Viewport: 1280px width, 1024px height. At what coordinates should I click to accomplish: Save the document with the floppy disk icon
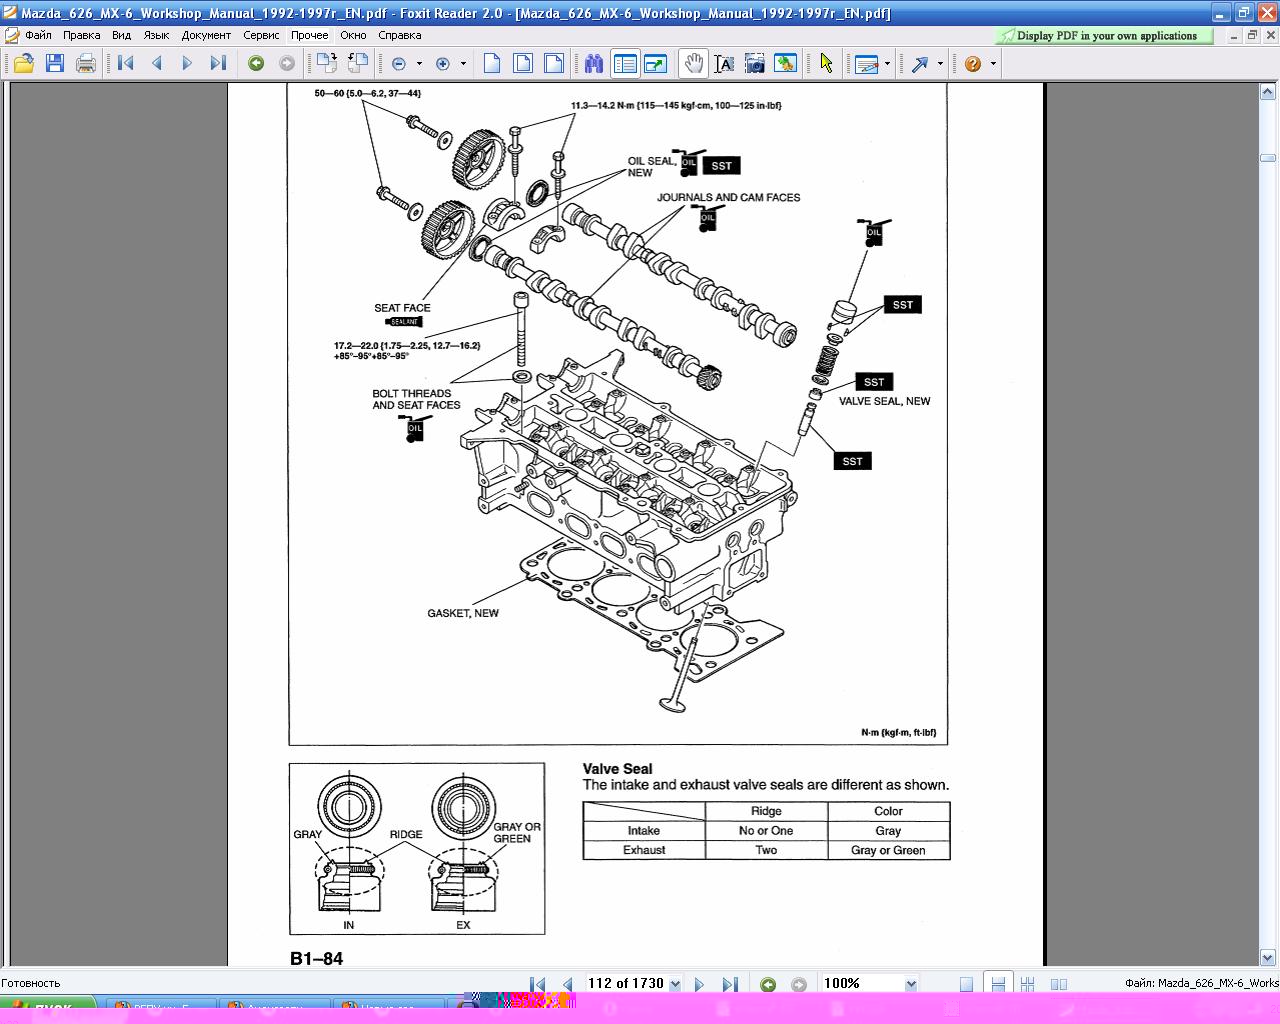(55, 64)
